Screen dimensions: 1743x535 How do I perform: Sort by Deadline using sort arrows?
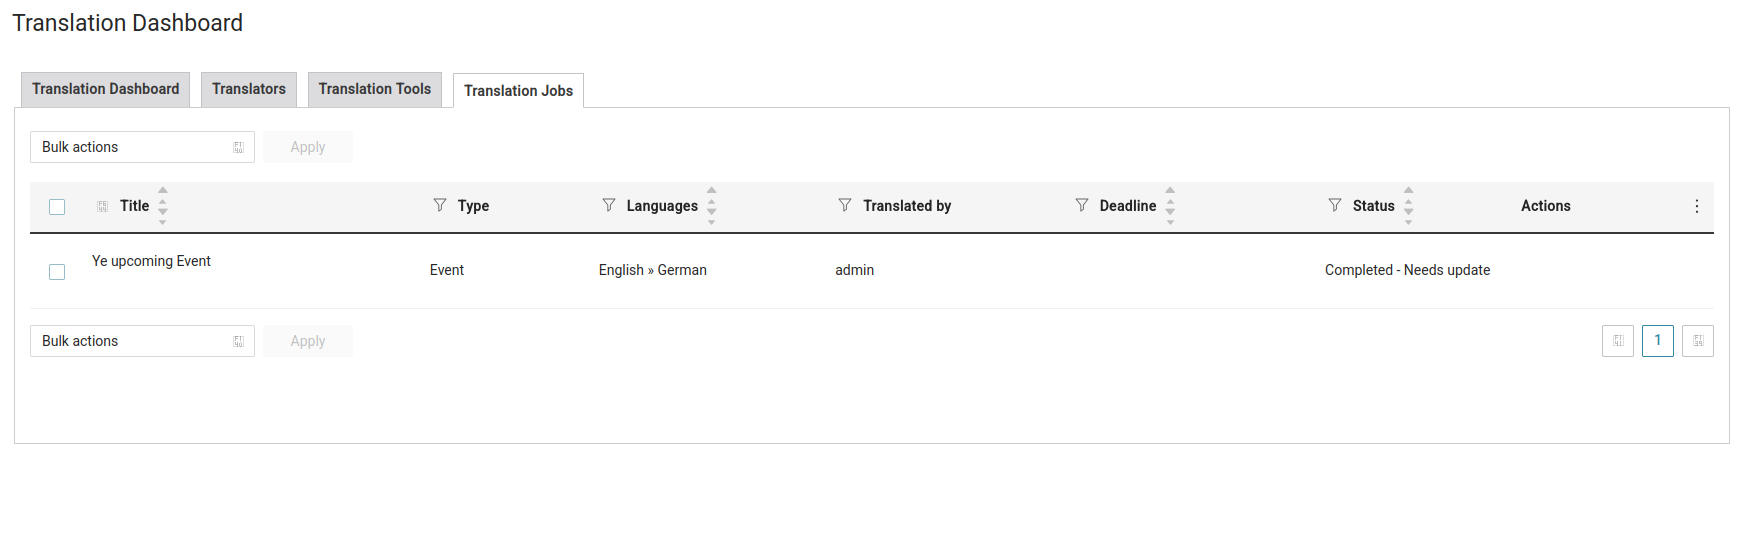1170,205
